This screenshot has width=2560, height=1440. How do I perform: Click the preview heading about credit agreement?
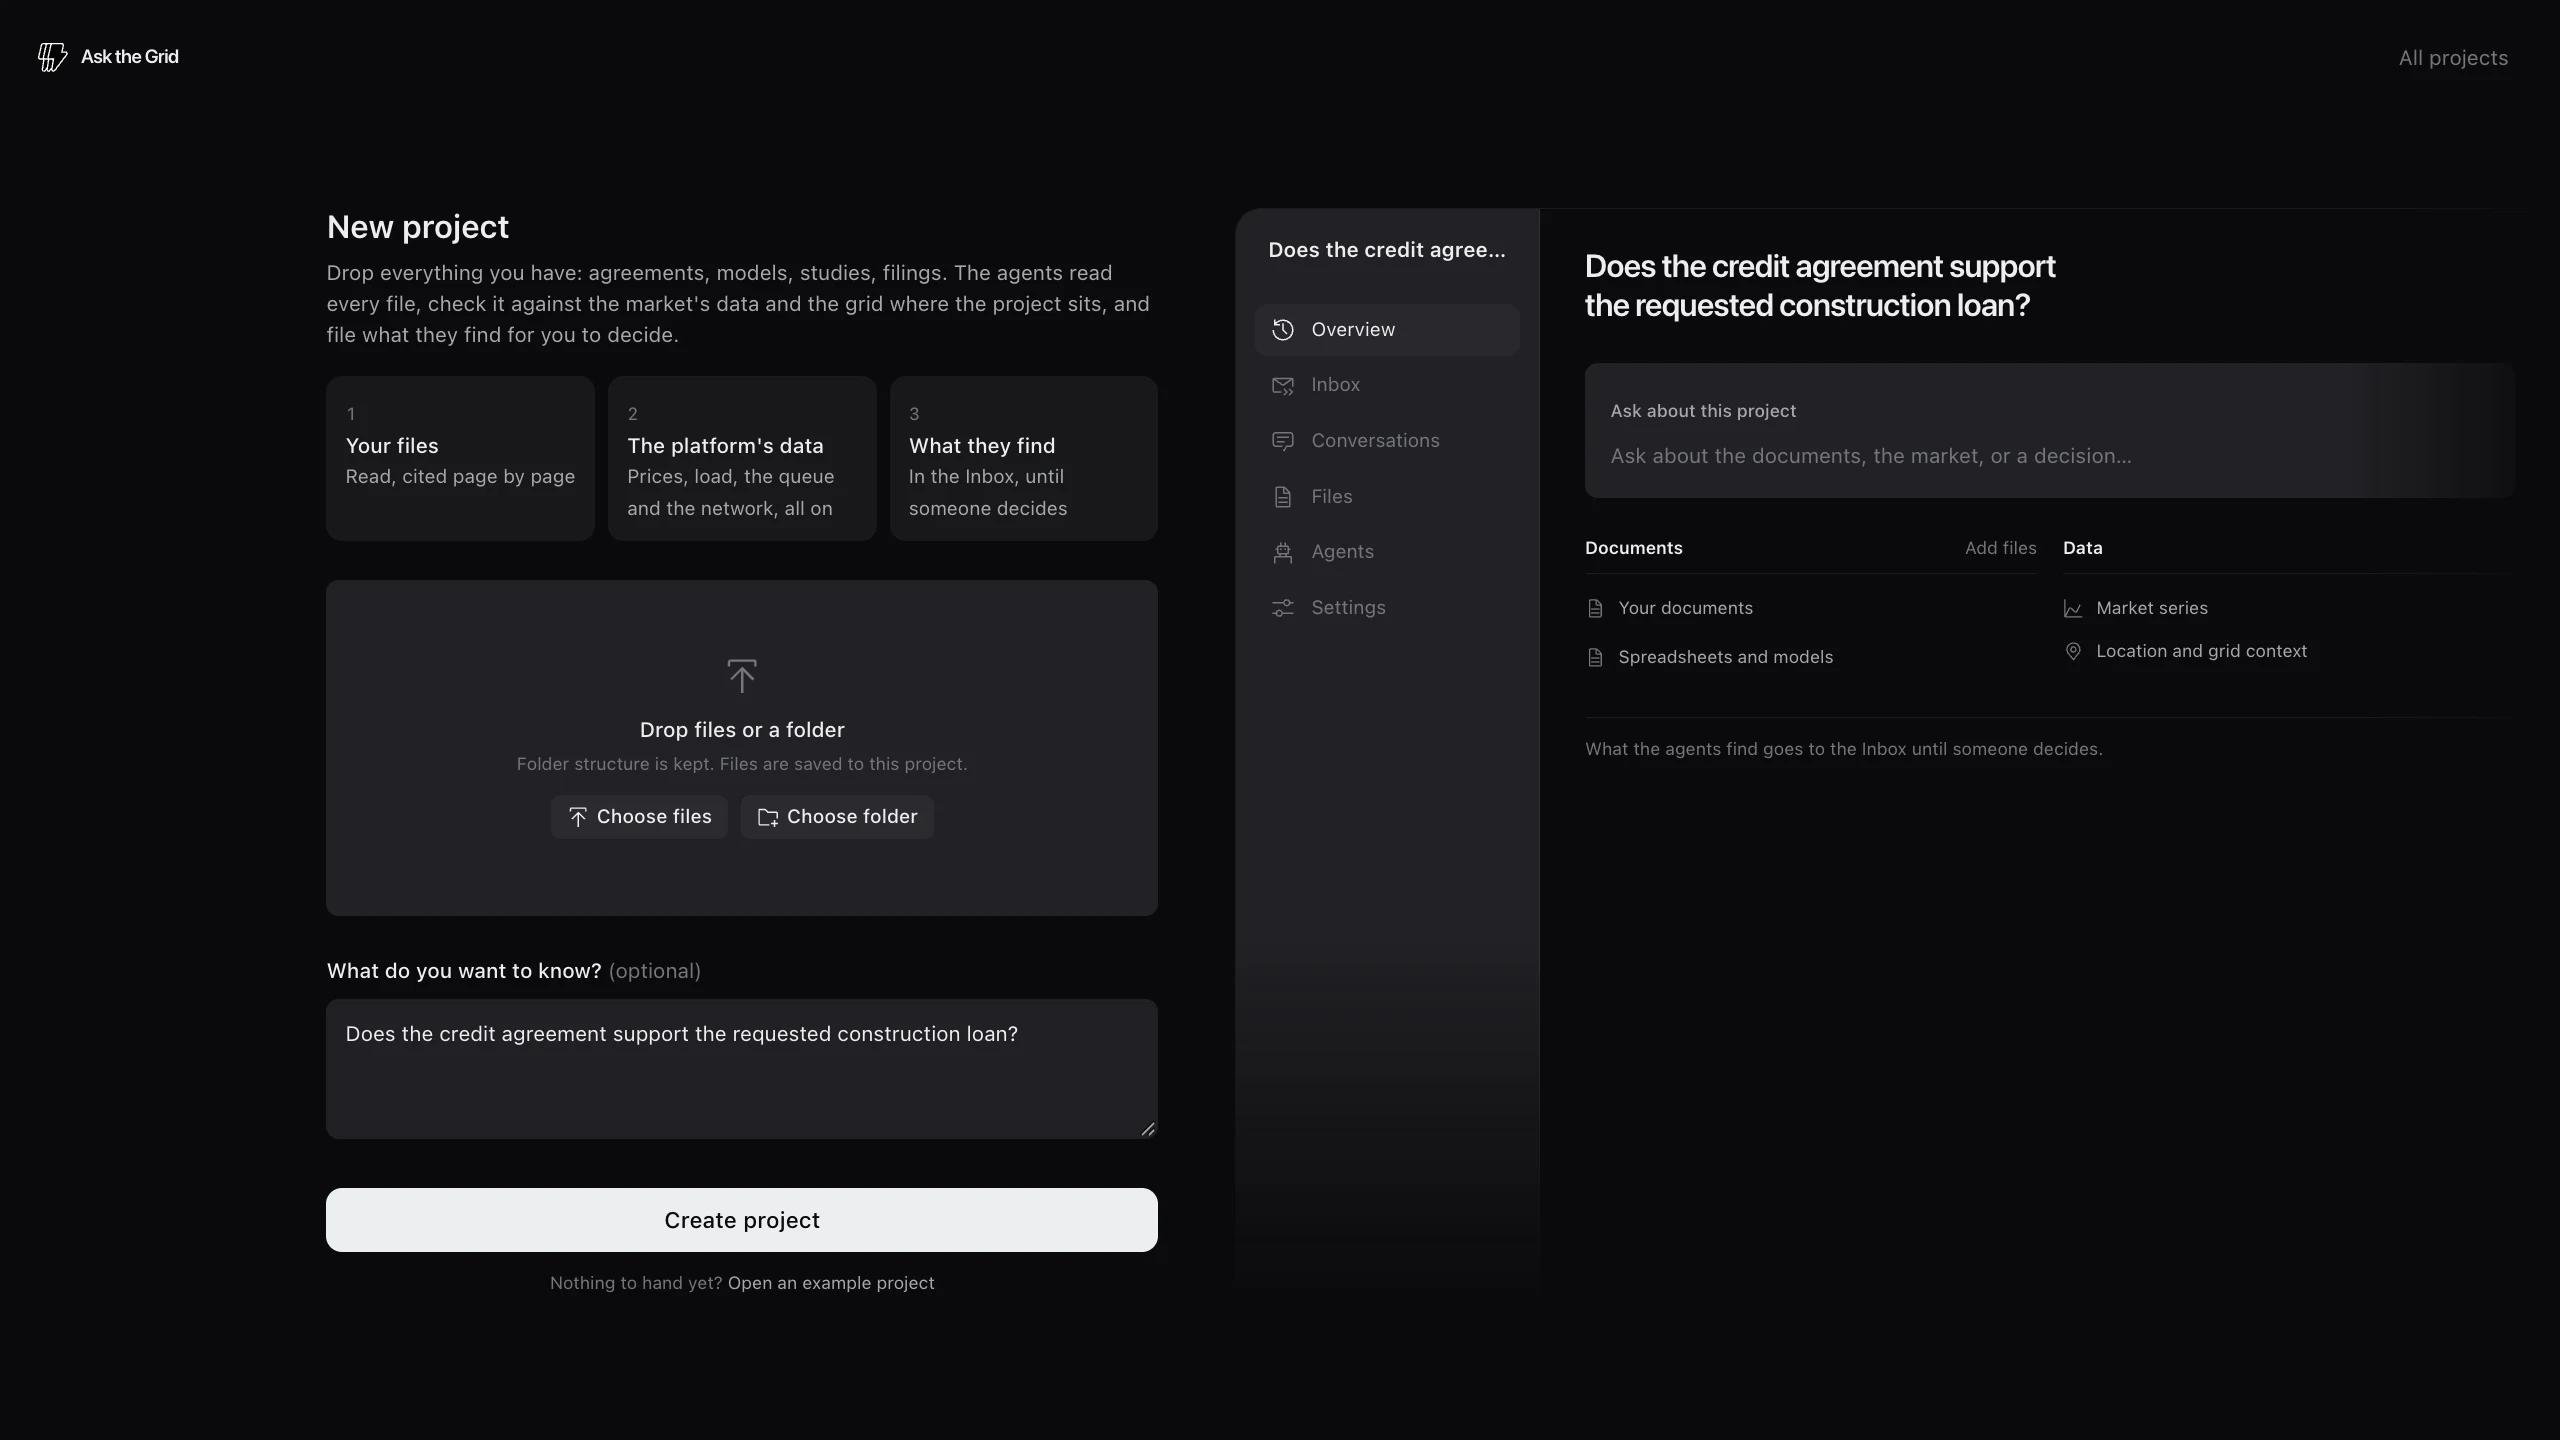click(x=1820, y=286)
